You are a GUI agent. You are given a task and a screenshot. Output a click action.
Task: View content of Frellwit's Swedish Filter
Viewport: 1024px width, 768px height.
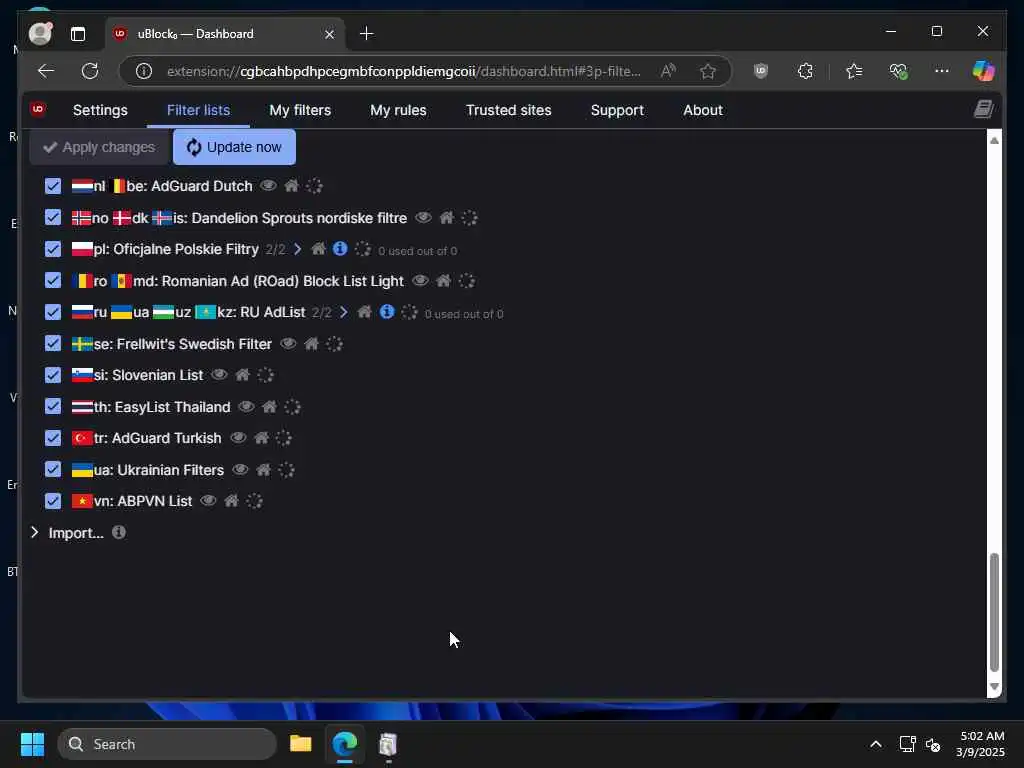[x=288, y=344]
